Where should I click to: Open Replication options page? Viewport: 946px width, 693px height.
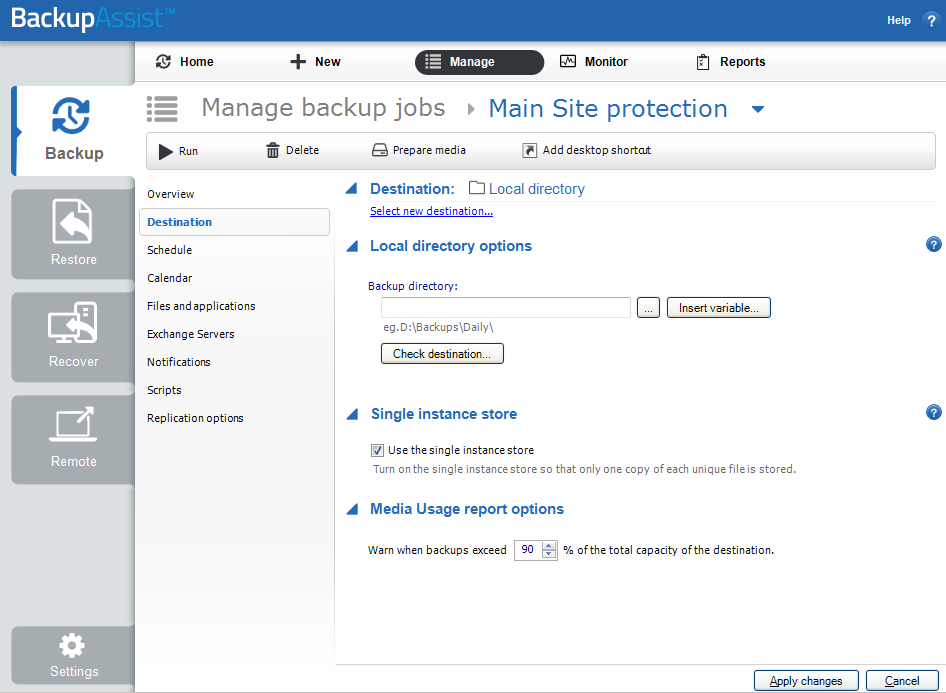tap(195, 418)
